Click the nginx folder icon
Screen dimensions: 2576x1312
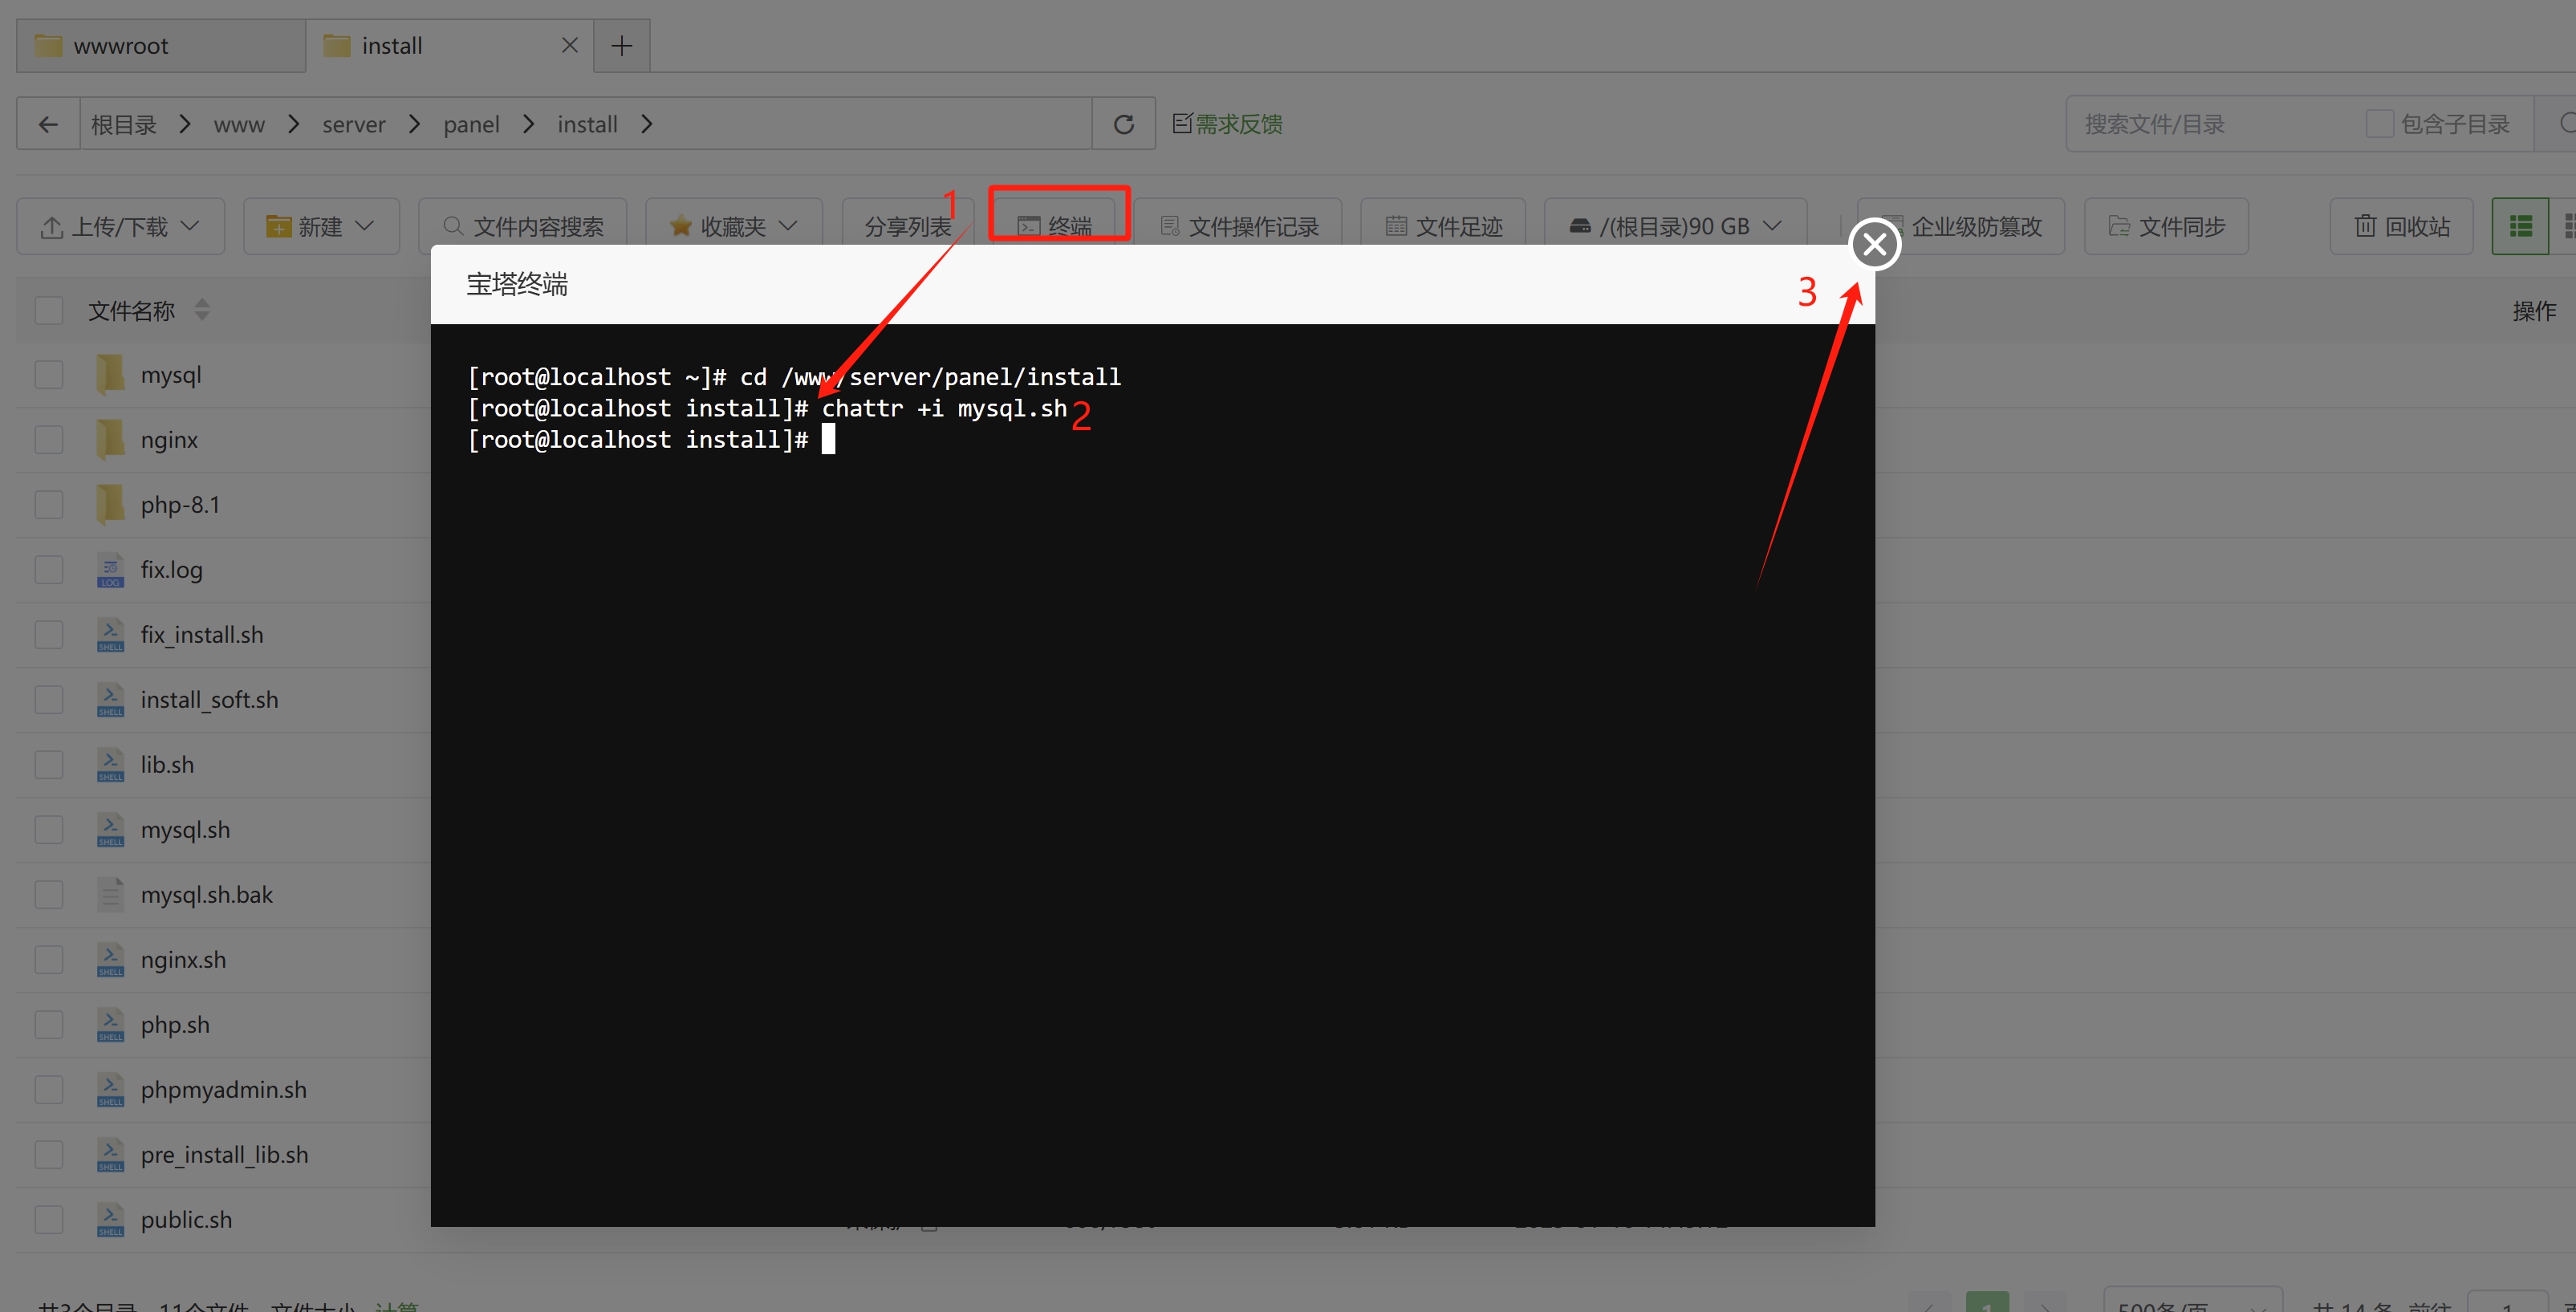click(110, 440)
